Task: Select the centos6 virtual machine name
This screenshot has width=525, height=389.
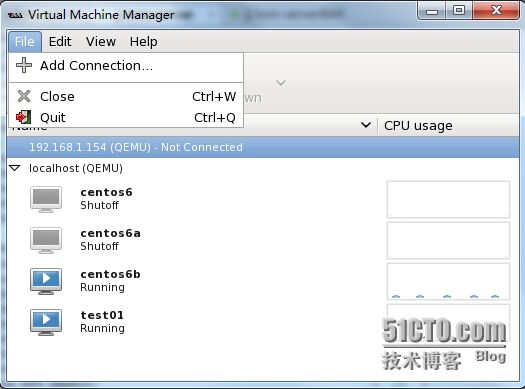Action: pyautogui.click(x=106, y=192)
